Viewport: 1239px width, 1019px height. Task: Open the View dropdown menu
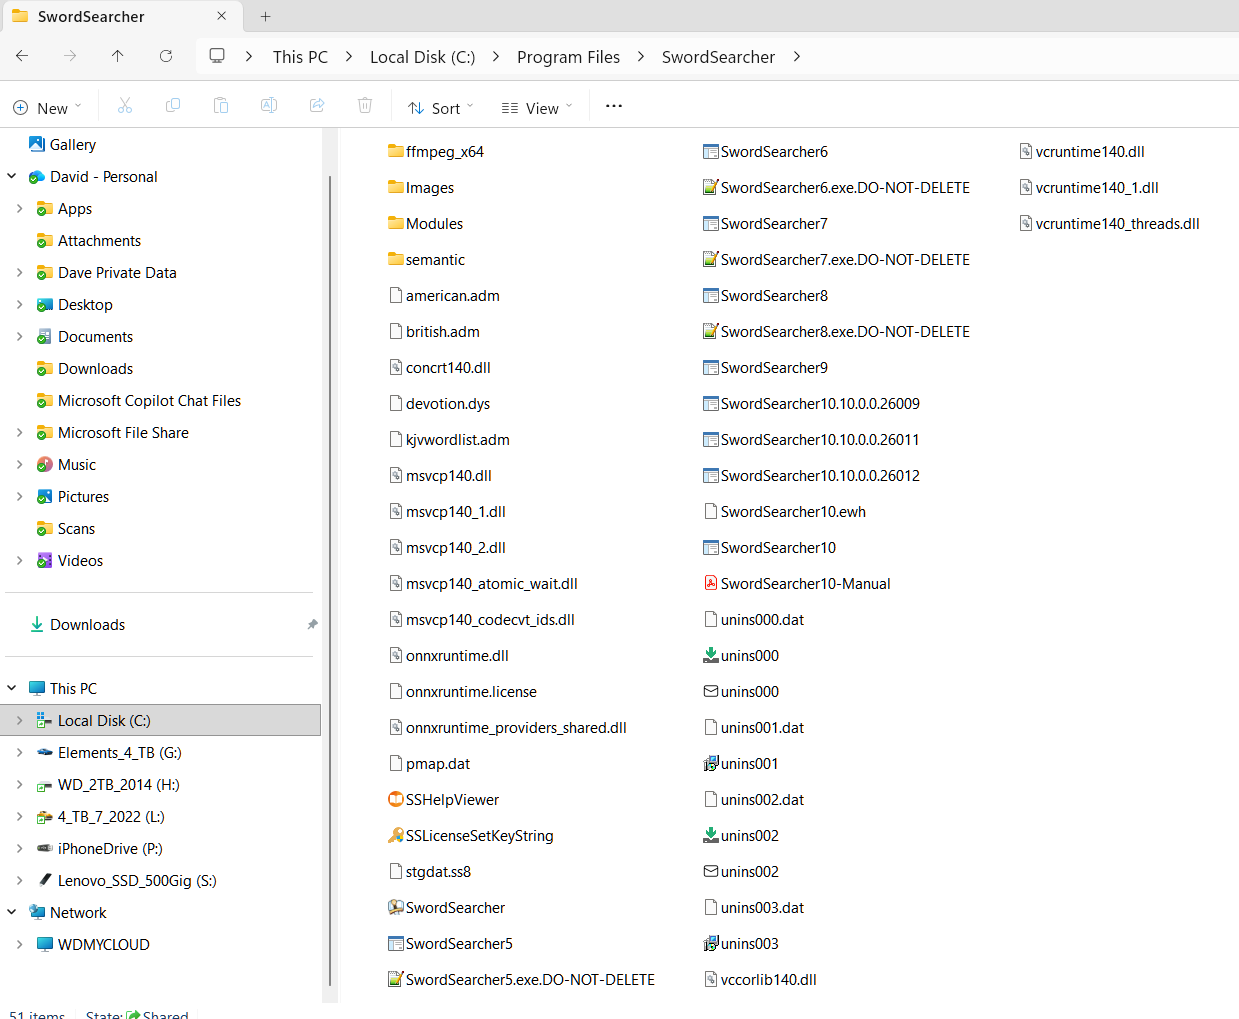pos(537,107)
